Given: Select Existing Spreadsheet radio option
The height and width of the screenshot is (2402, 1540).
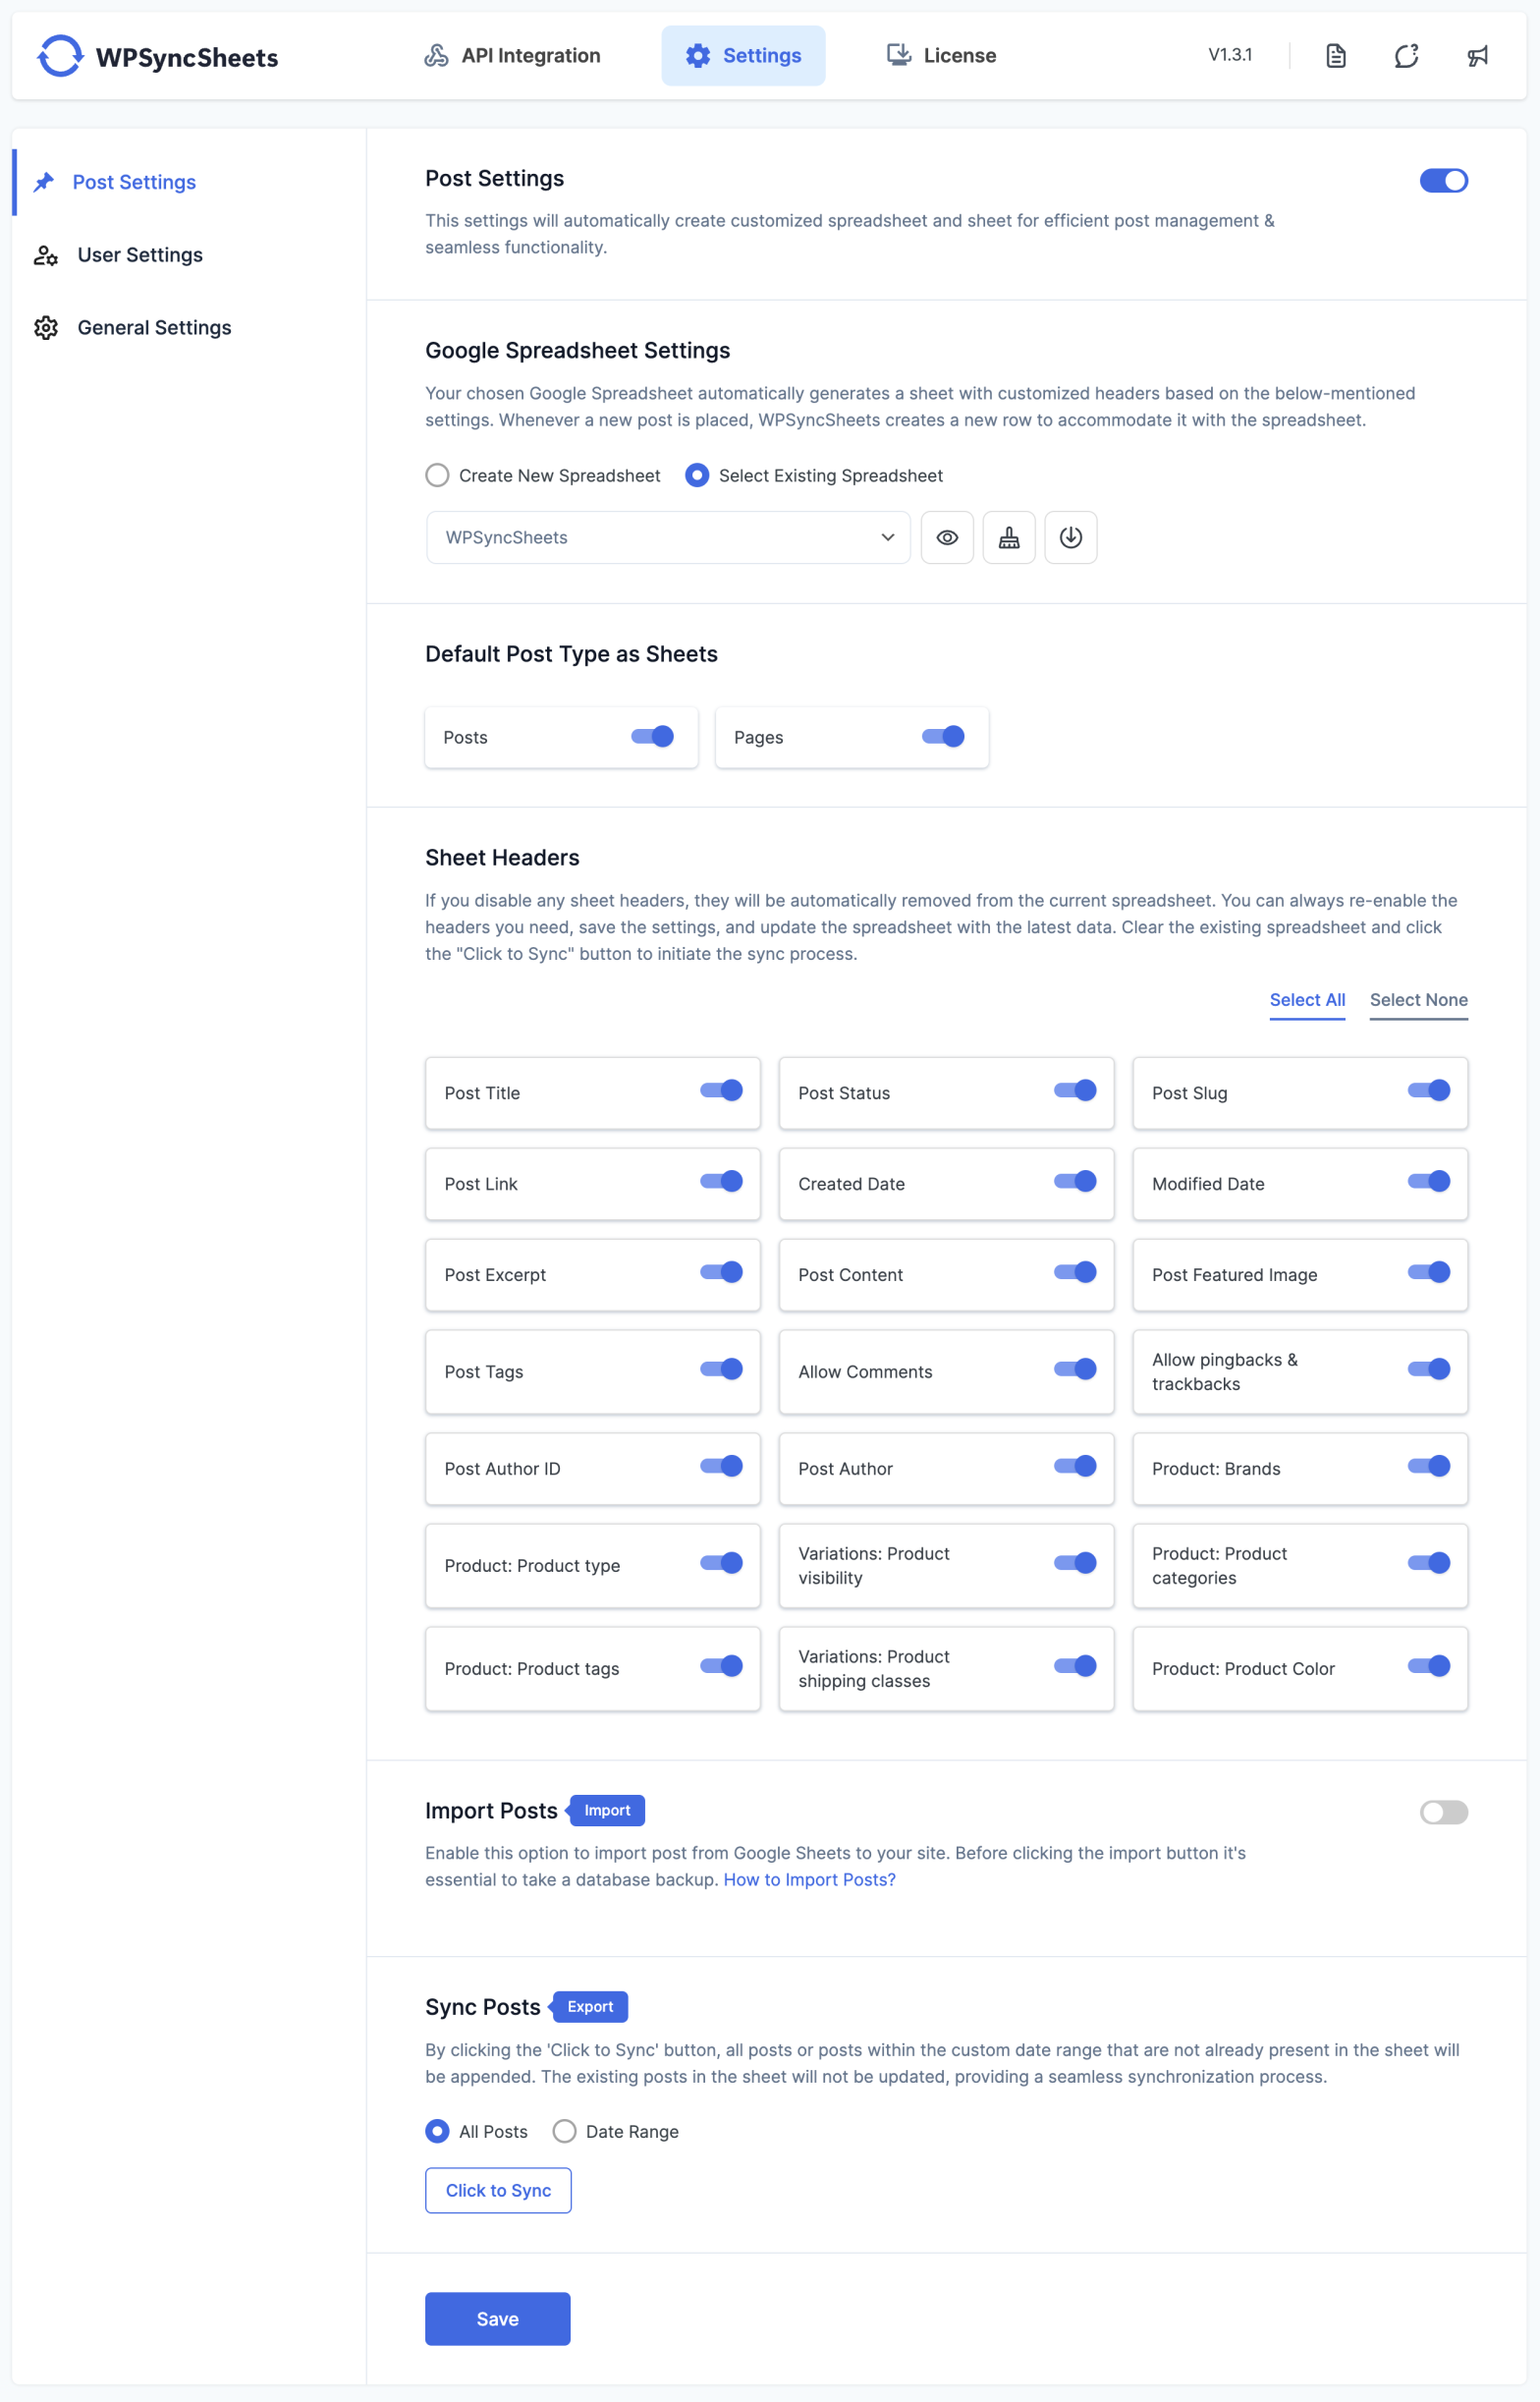Looking at the screenshot, I should (697, 476).
